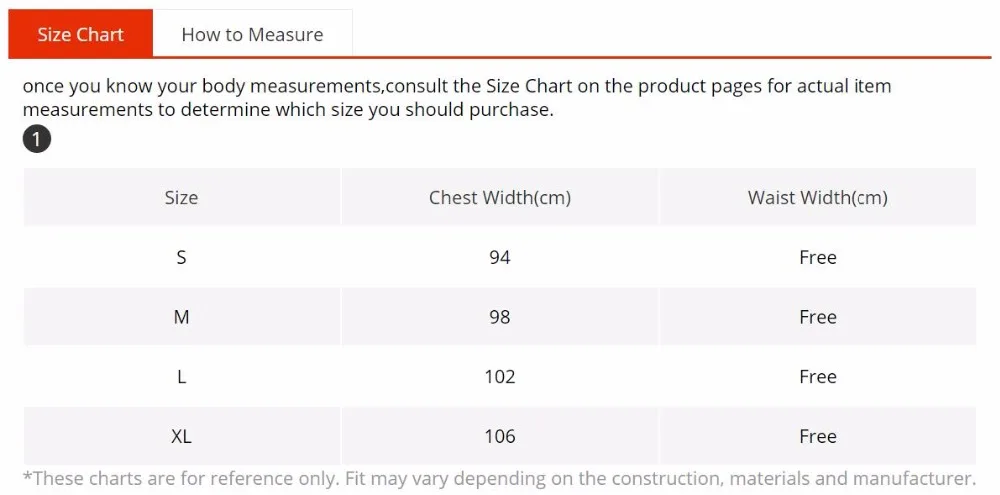Click the Free waist value for size XL
1000x495 pixels.
tap(818, 436)
